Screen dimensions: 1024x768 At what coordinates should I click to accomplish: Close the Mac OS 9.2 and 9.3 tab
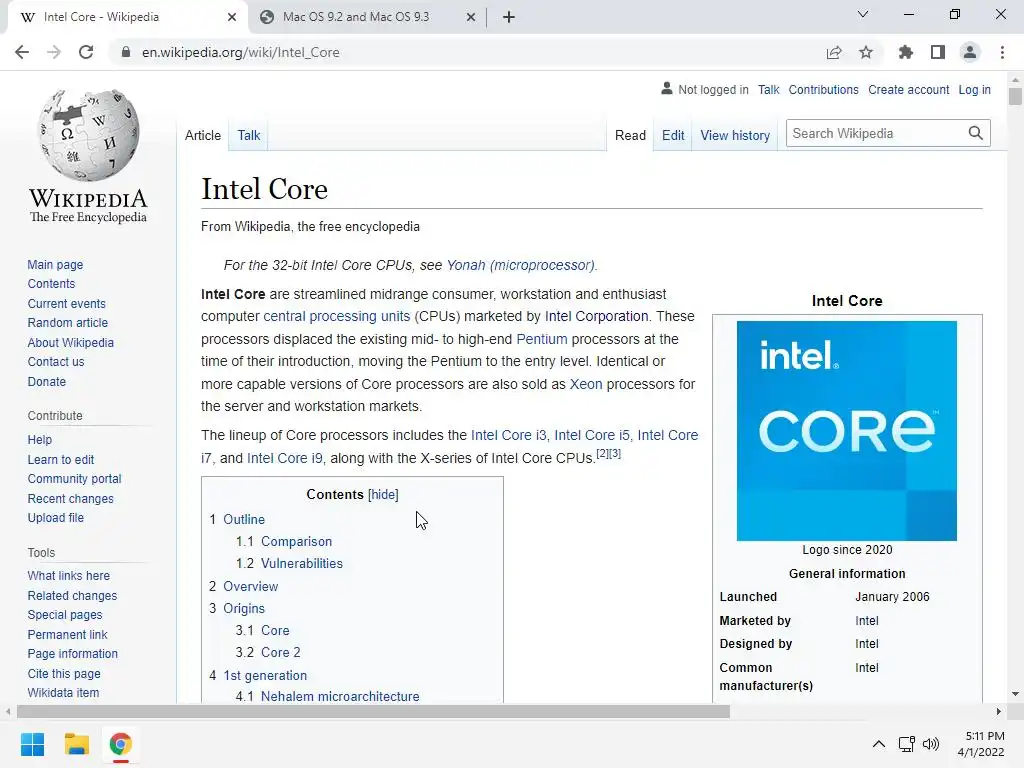[x=471, y=17]
